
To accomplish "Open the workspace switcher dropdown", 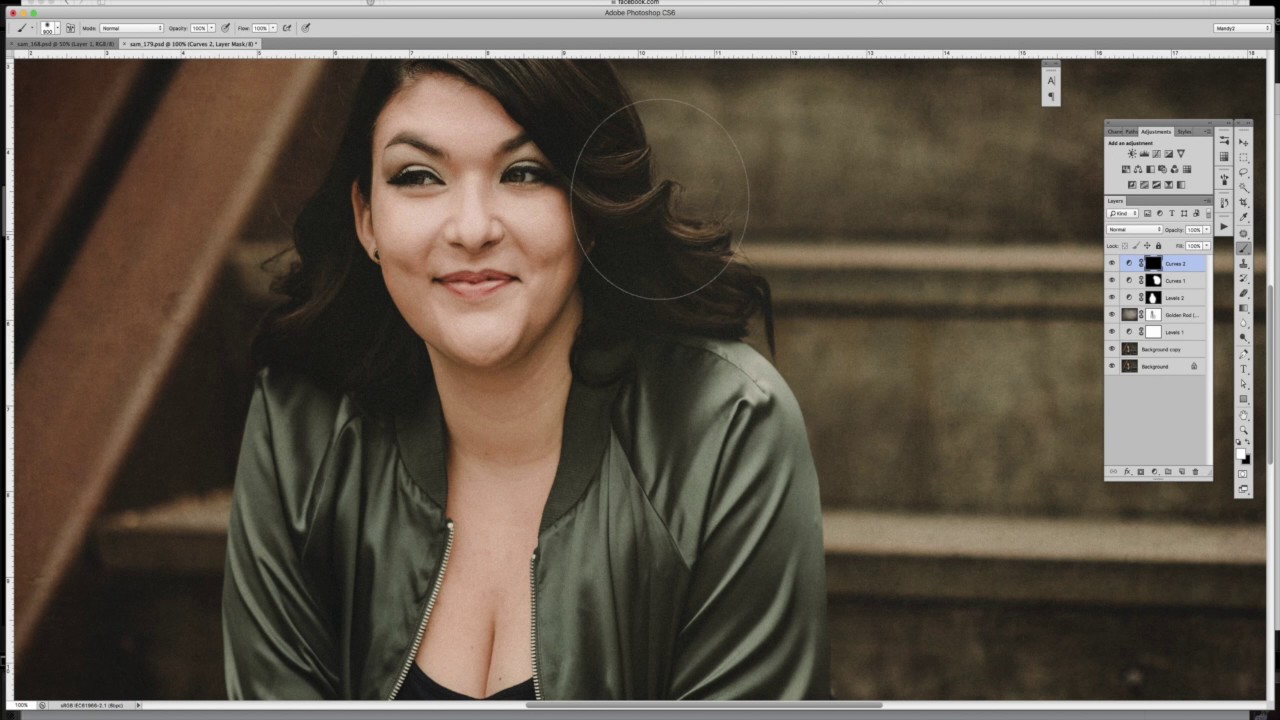I will tap(1242, 28).
